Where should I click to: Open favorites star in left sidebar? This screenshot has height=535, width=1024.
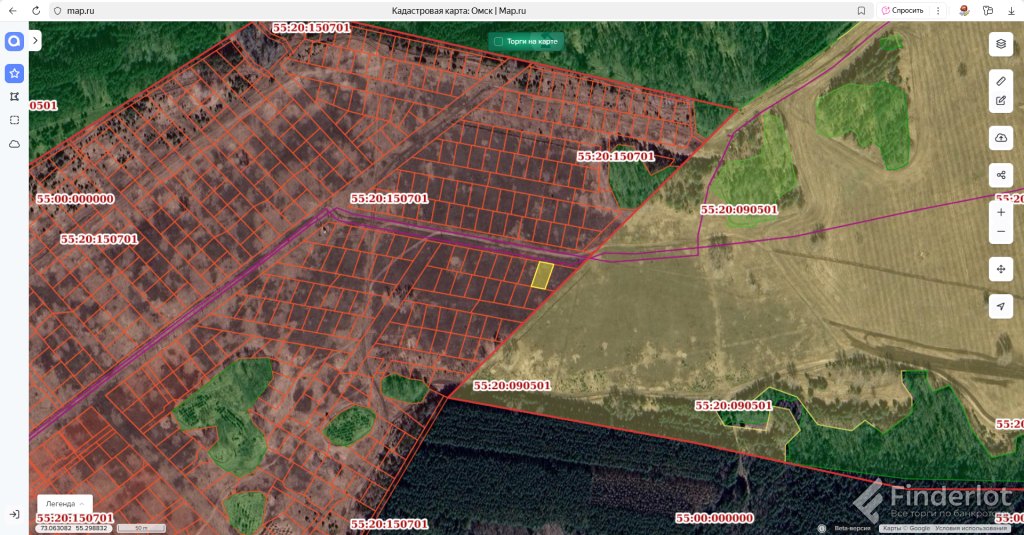tap(14, 73)
